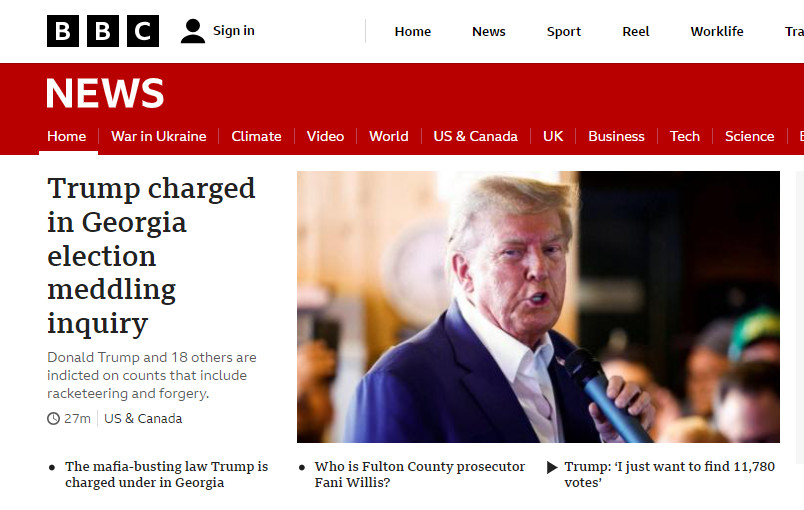Open the Trump charged in Georgia headline

151,256
